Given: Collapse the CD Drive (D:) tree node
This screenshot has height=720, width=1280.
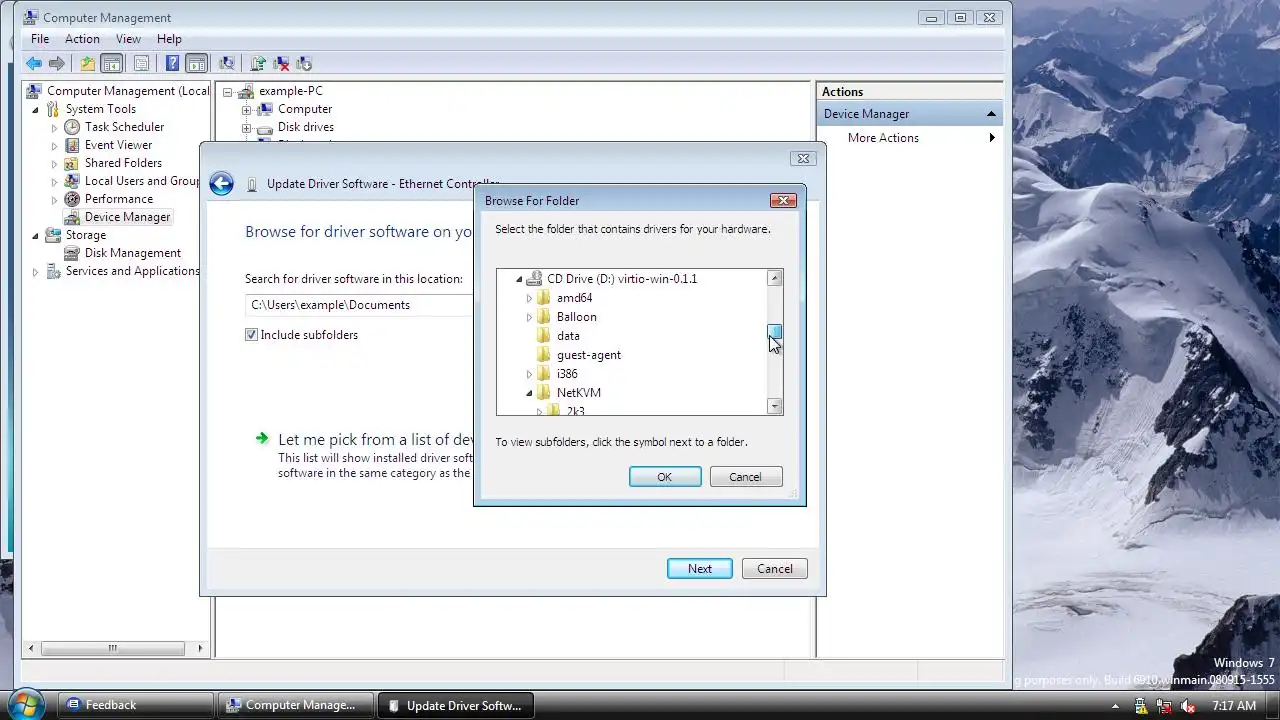Looking at the screenshot, I should tap(519, 279).
